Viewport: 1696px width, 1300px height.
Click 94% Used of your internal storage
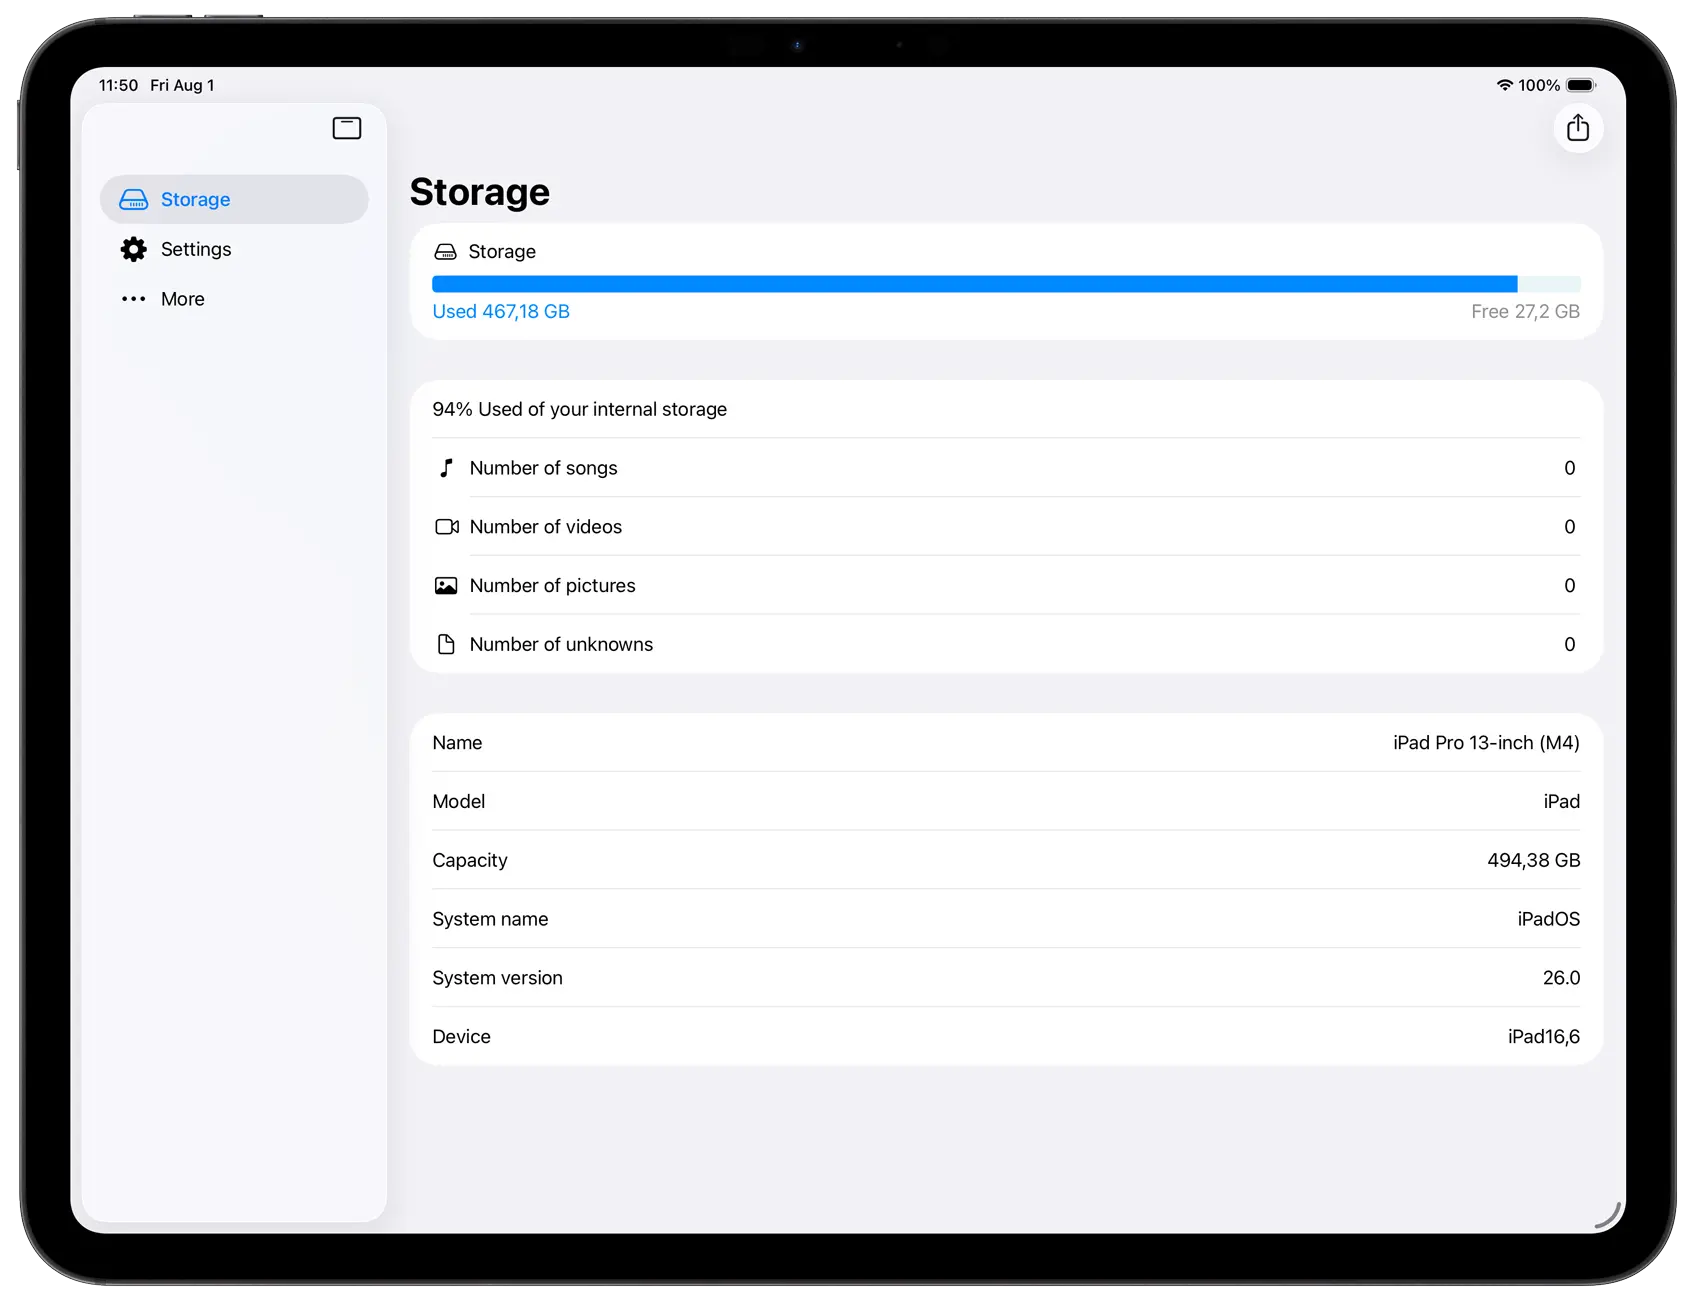pos(580,409)
